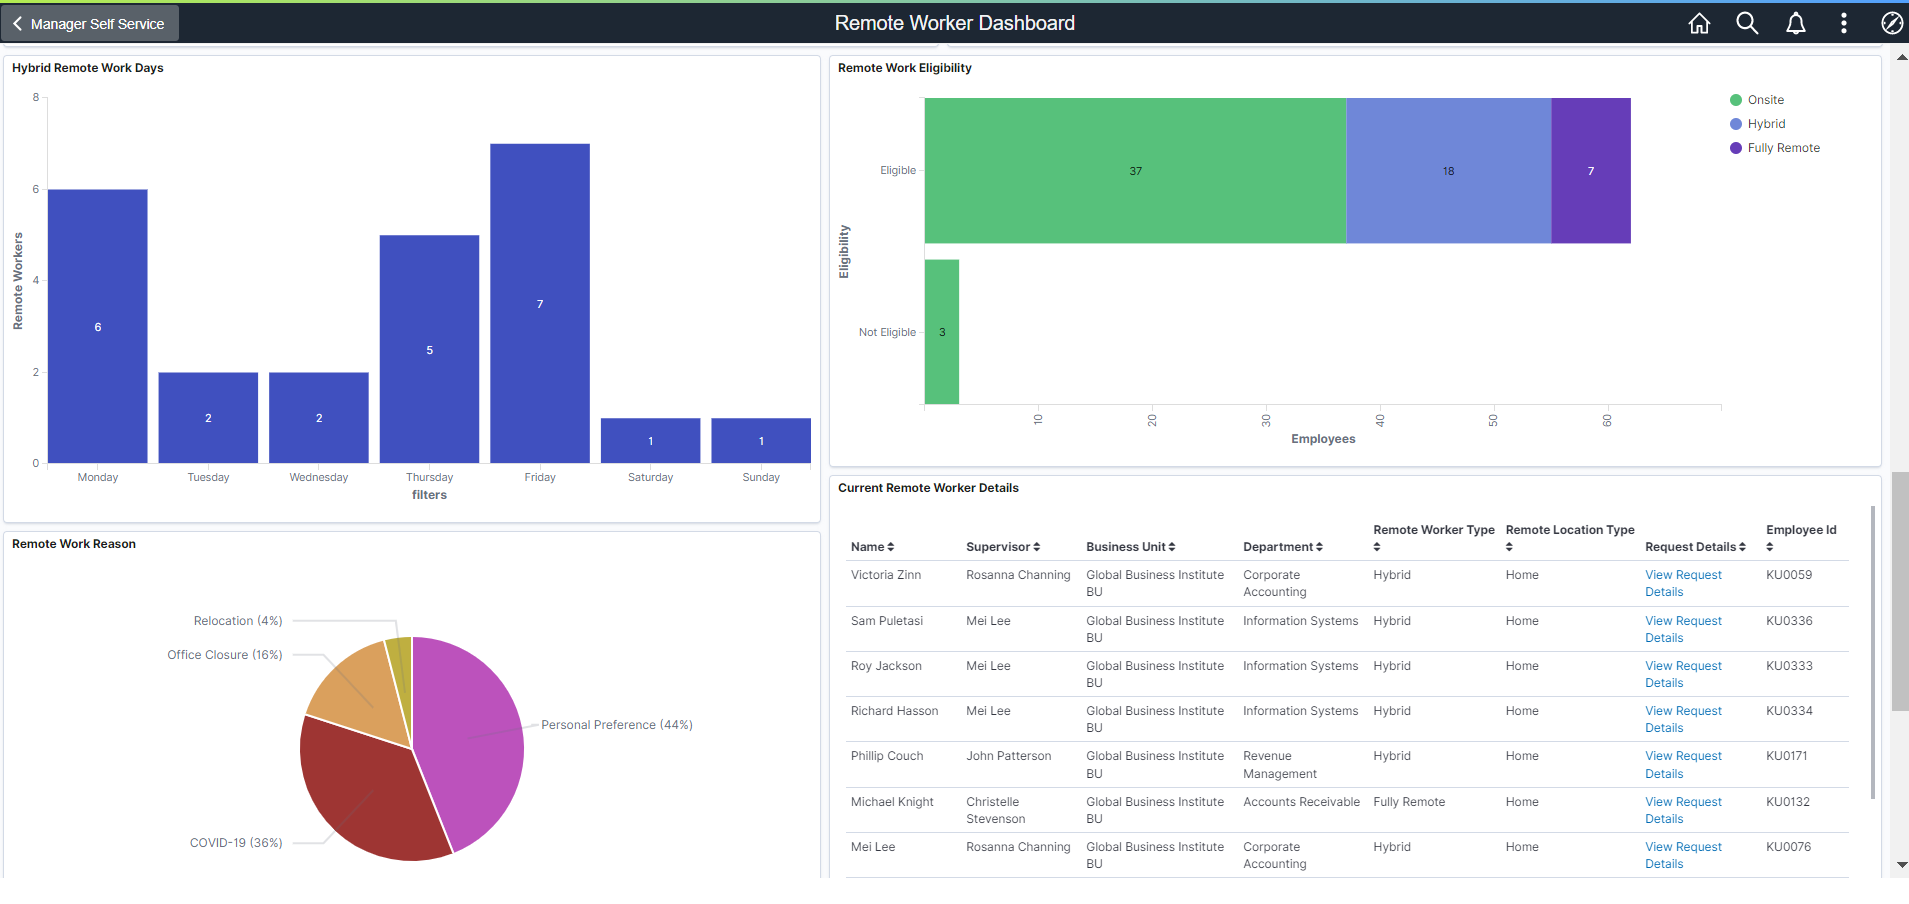Open the Actions three-dot menu

tap(1844, 23)
